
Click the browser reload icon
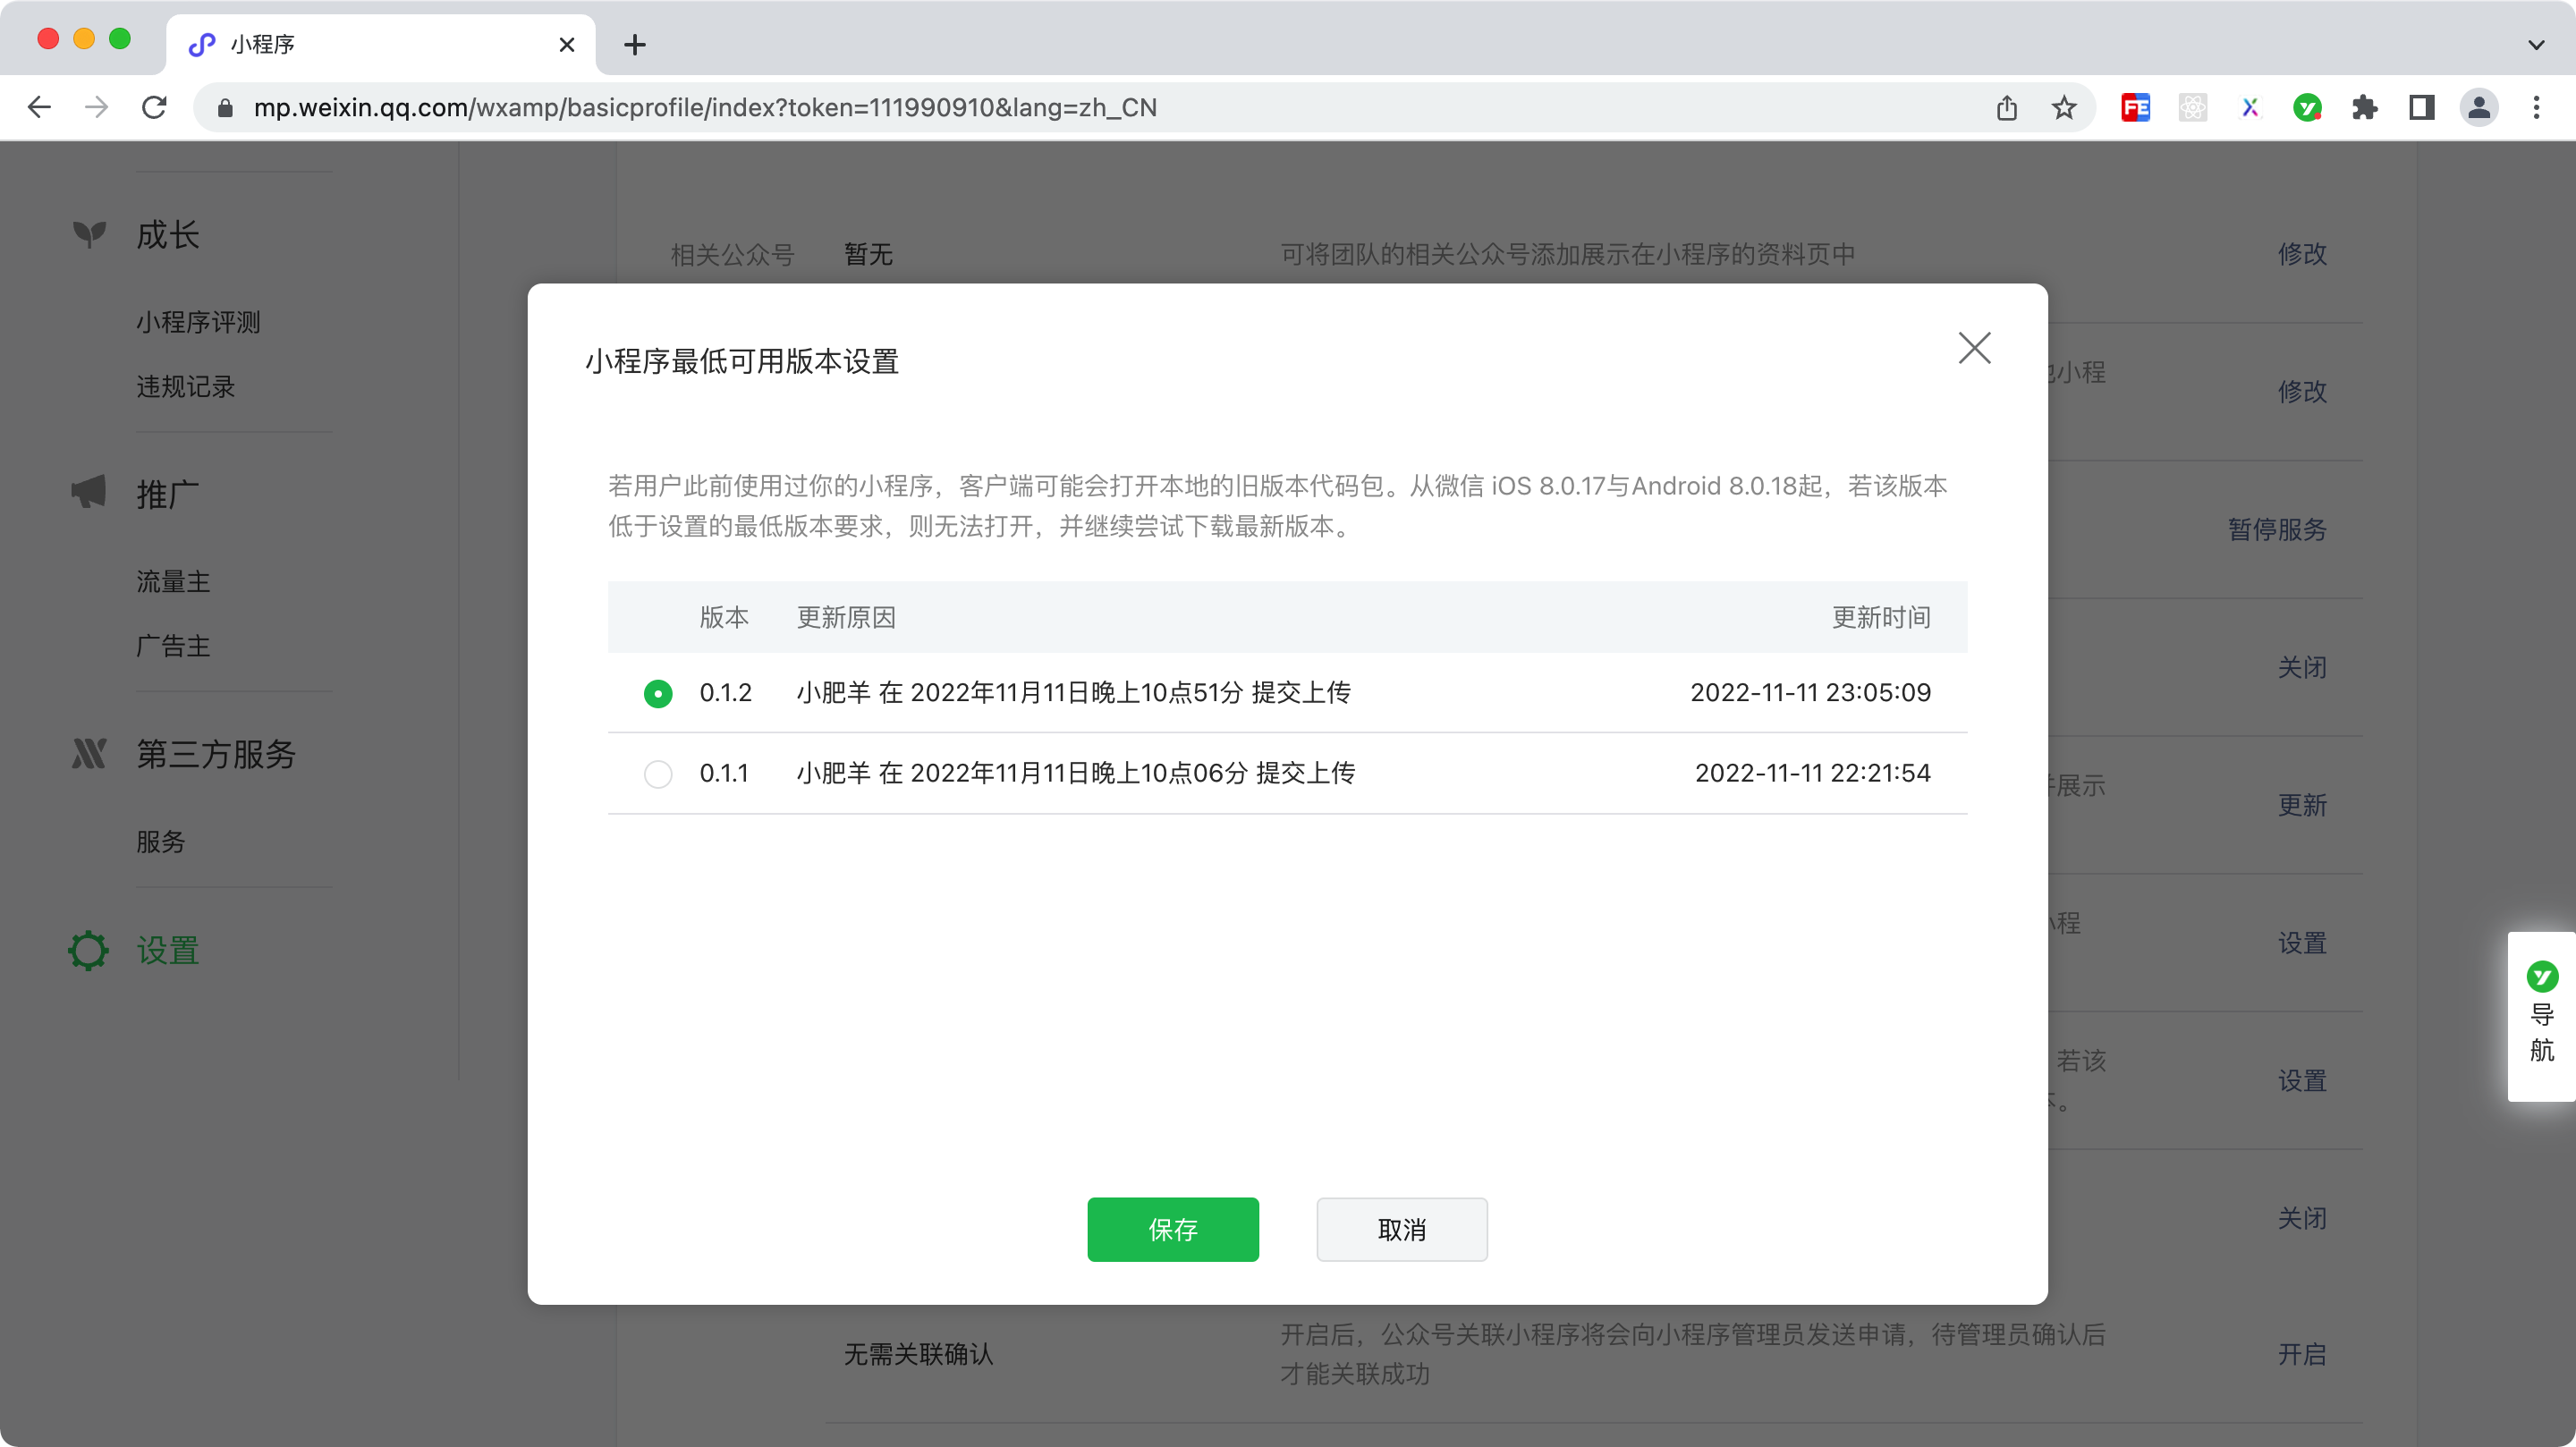154,107
